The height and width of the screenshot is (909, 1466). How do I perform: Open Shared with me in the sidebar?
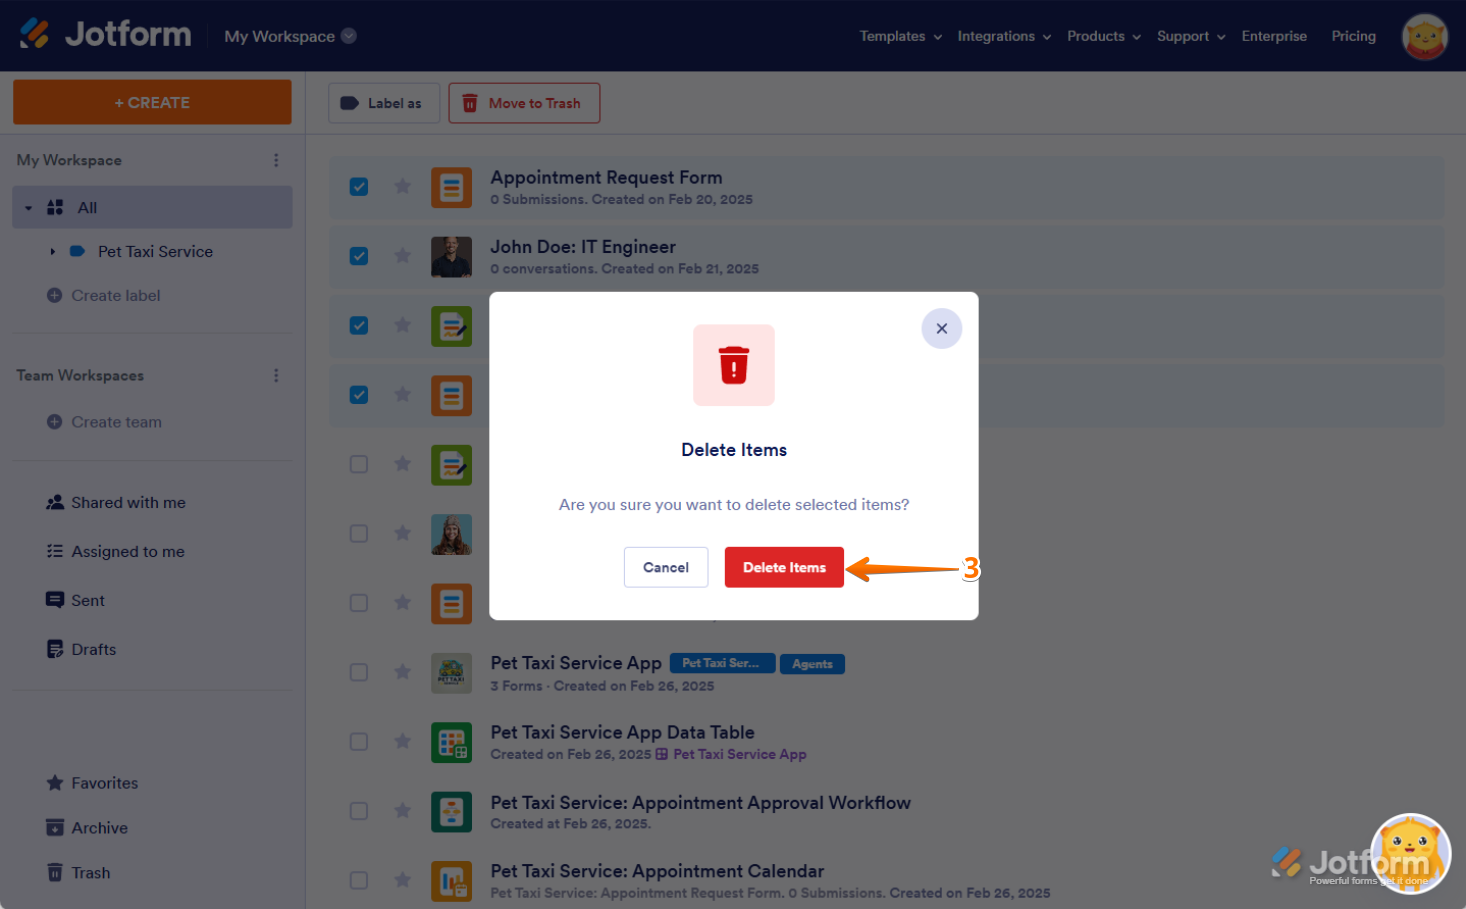(x=116, y=503)
